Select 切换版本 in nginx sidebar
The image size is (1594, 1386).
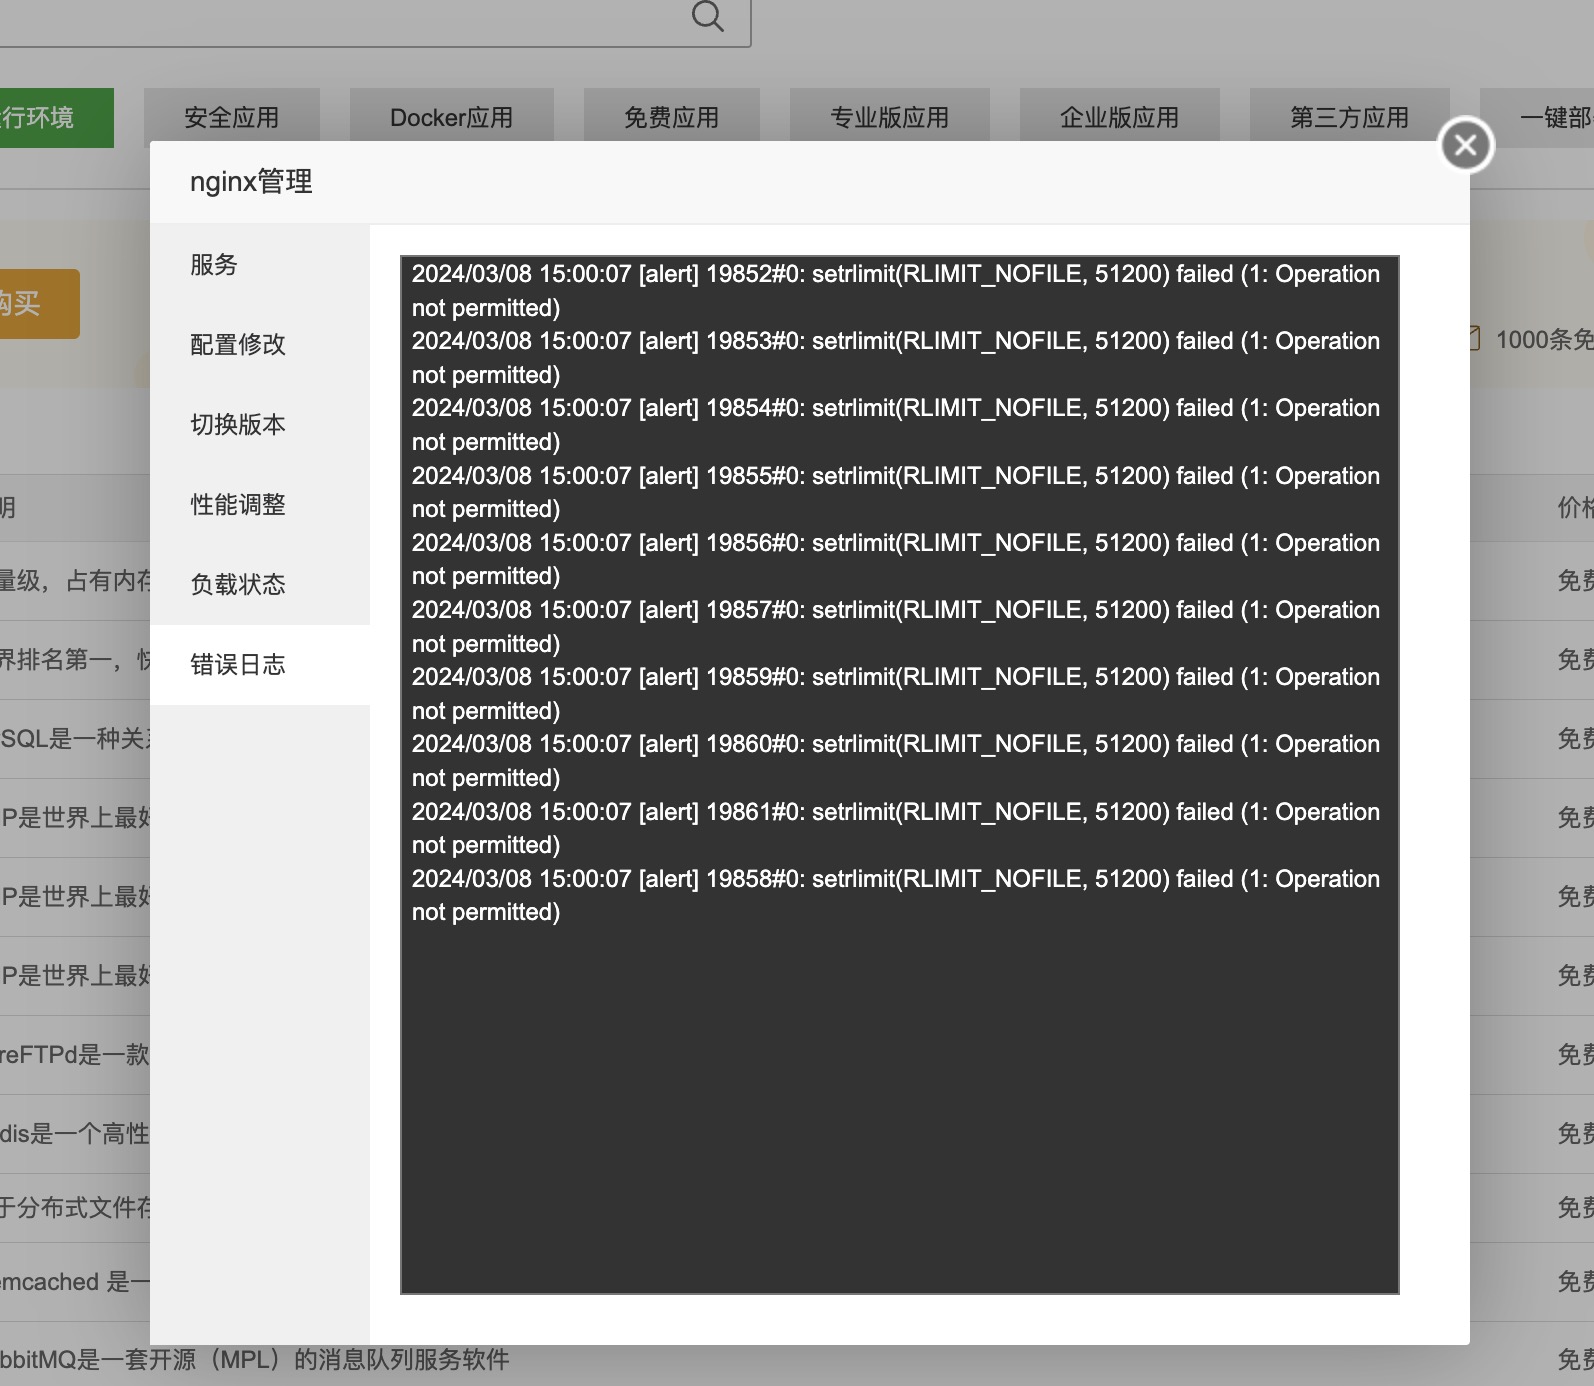coord(260,425)
